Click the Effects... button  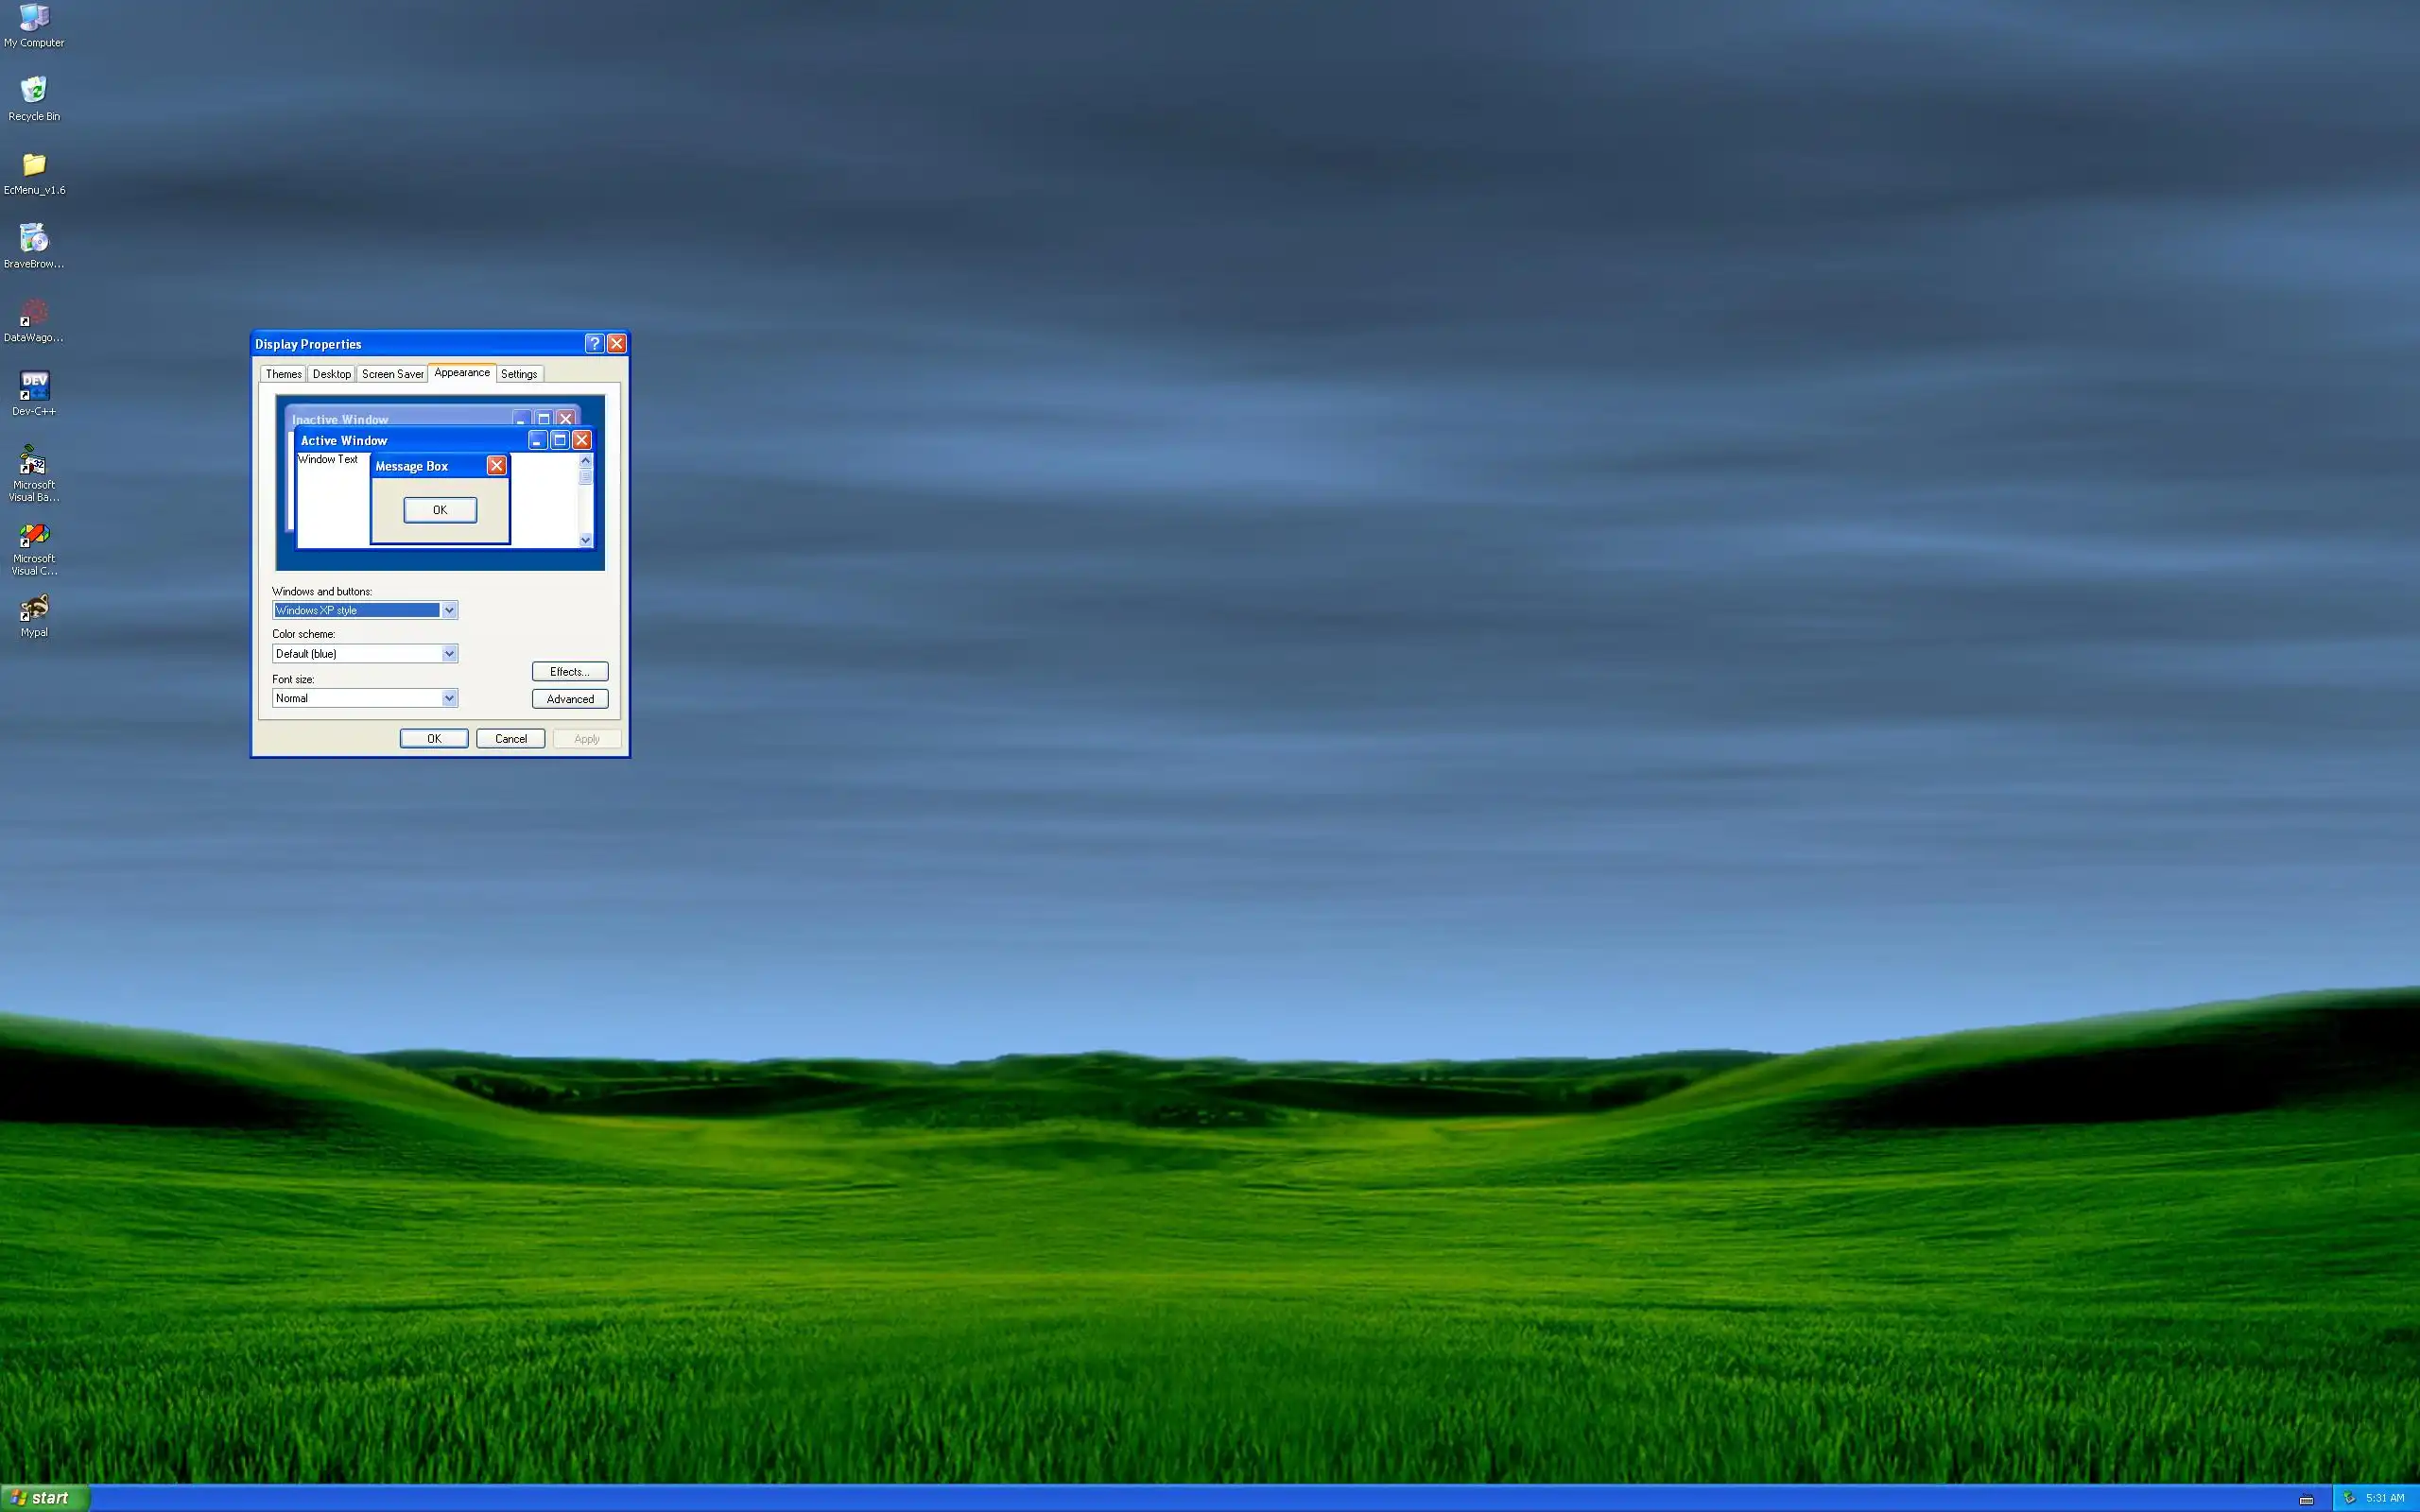[569, 671]
